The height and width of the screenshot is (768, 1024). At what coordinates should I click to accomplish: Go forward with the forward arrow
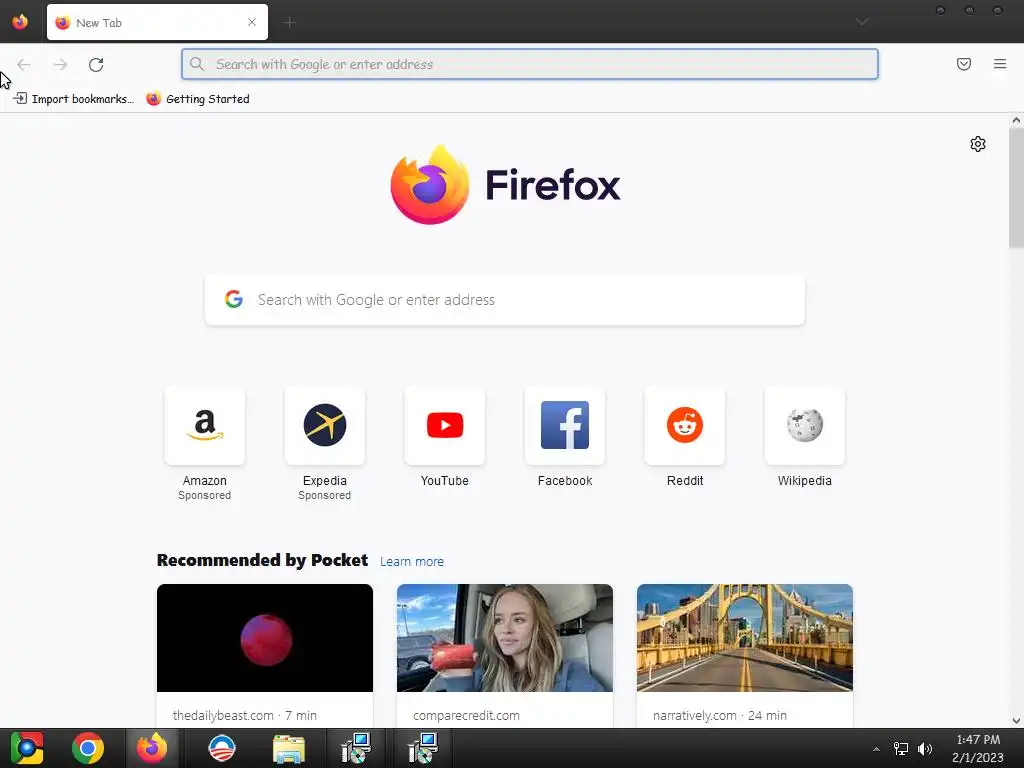click(x=60, y=64)
